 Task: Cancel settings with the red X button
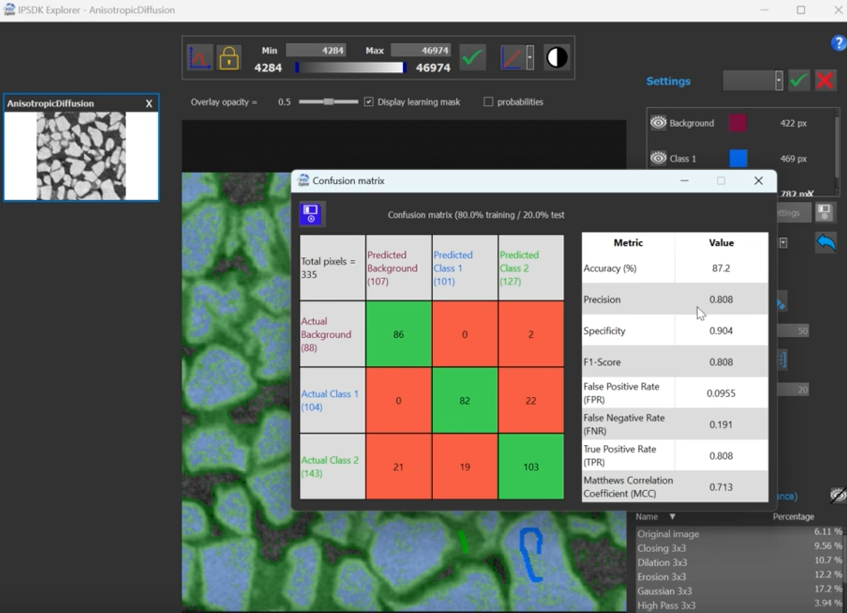tap(825, 81)
